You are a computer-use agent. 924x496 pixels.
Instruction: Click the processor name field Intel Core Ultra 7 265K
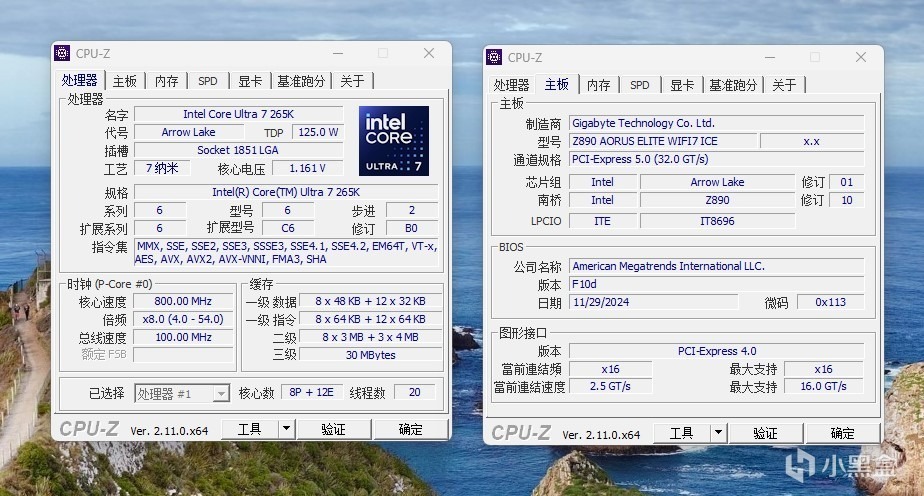click(x=239, y=114)
